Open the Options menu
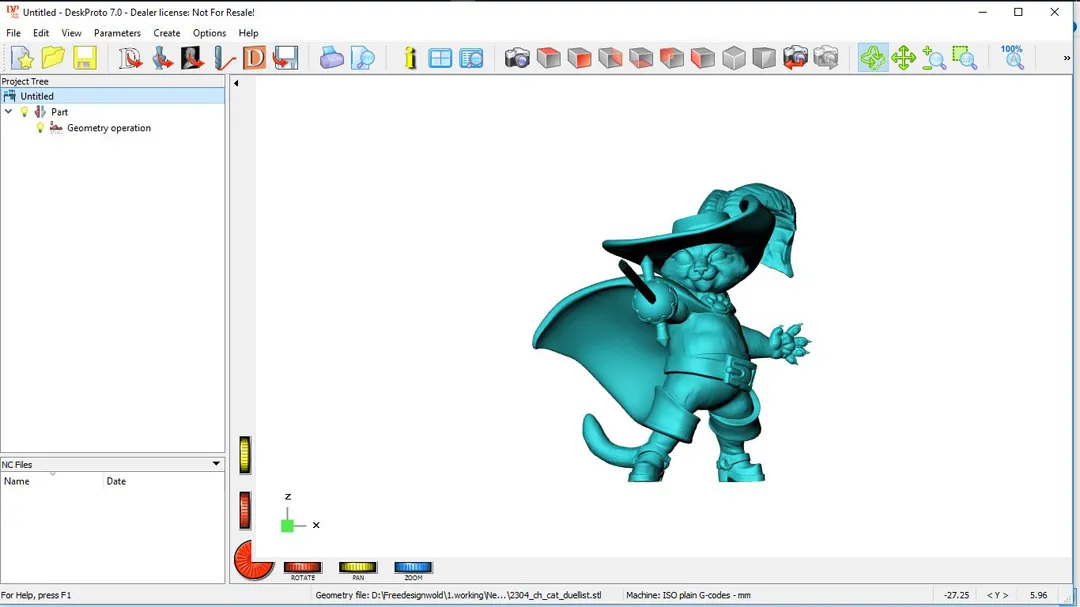Image resolution: width=1080 pixels, height=607 pixels. [x=209, y=33]
